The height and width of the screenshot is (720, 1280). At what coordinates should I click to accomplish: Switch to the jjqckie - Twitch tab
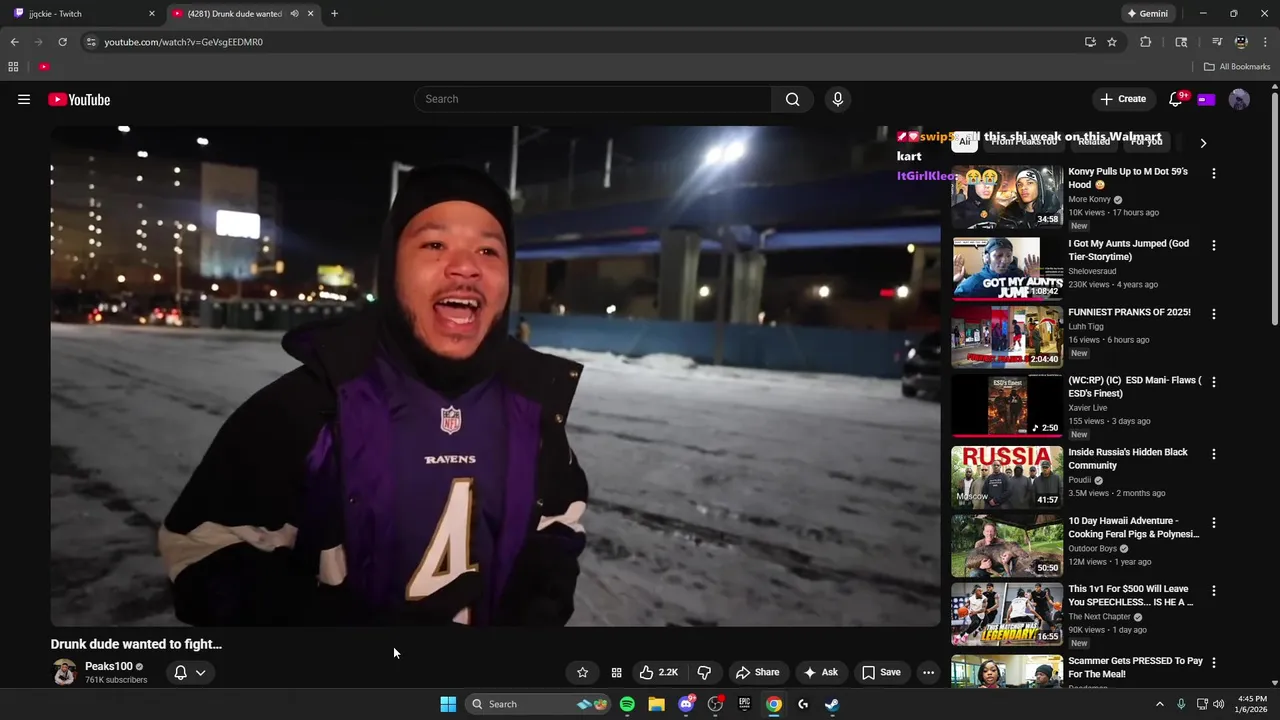(83, 14)
